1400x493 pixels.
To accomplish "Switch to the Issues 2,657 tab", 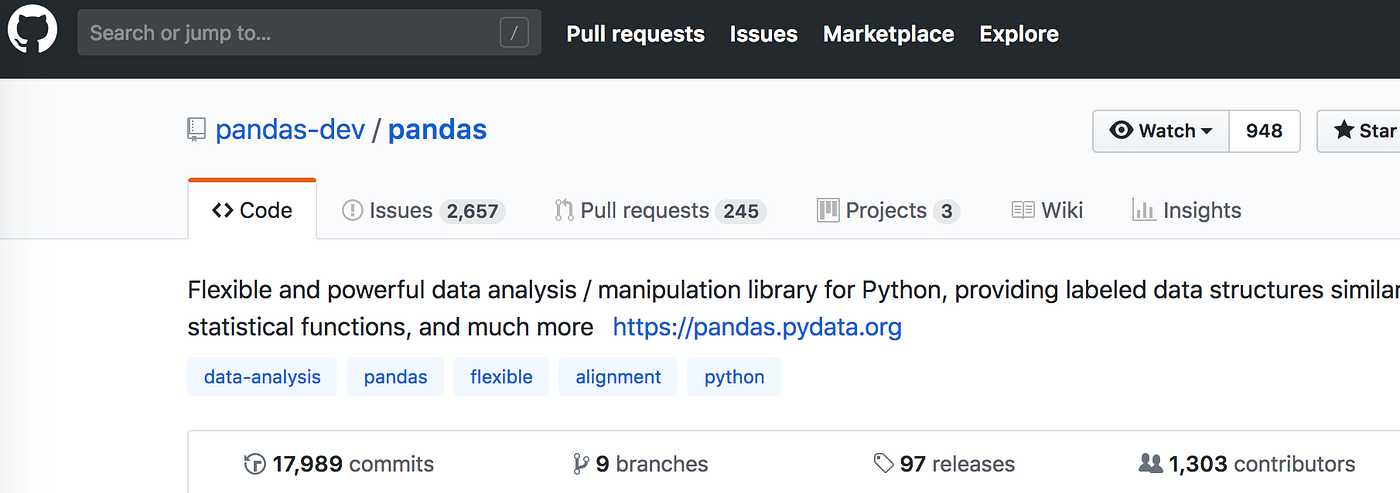I will coord(423,211).
